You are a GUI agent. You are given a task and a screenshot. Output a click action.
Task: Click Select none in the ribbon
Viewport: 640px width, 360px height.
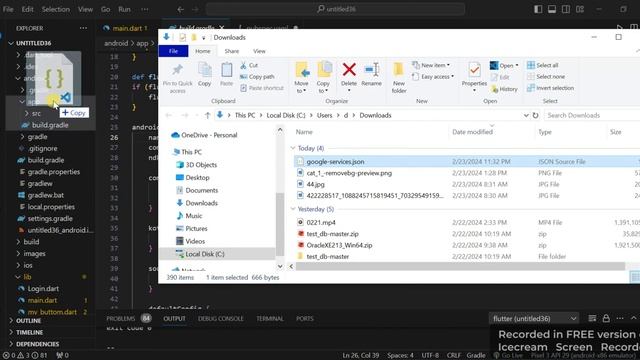pos(546,77)
